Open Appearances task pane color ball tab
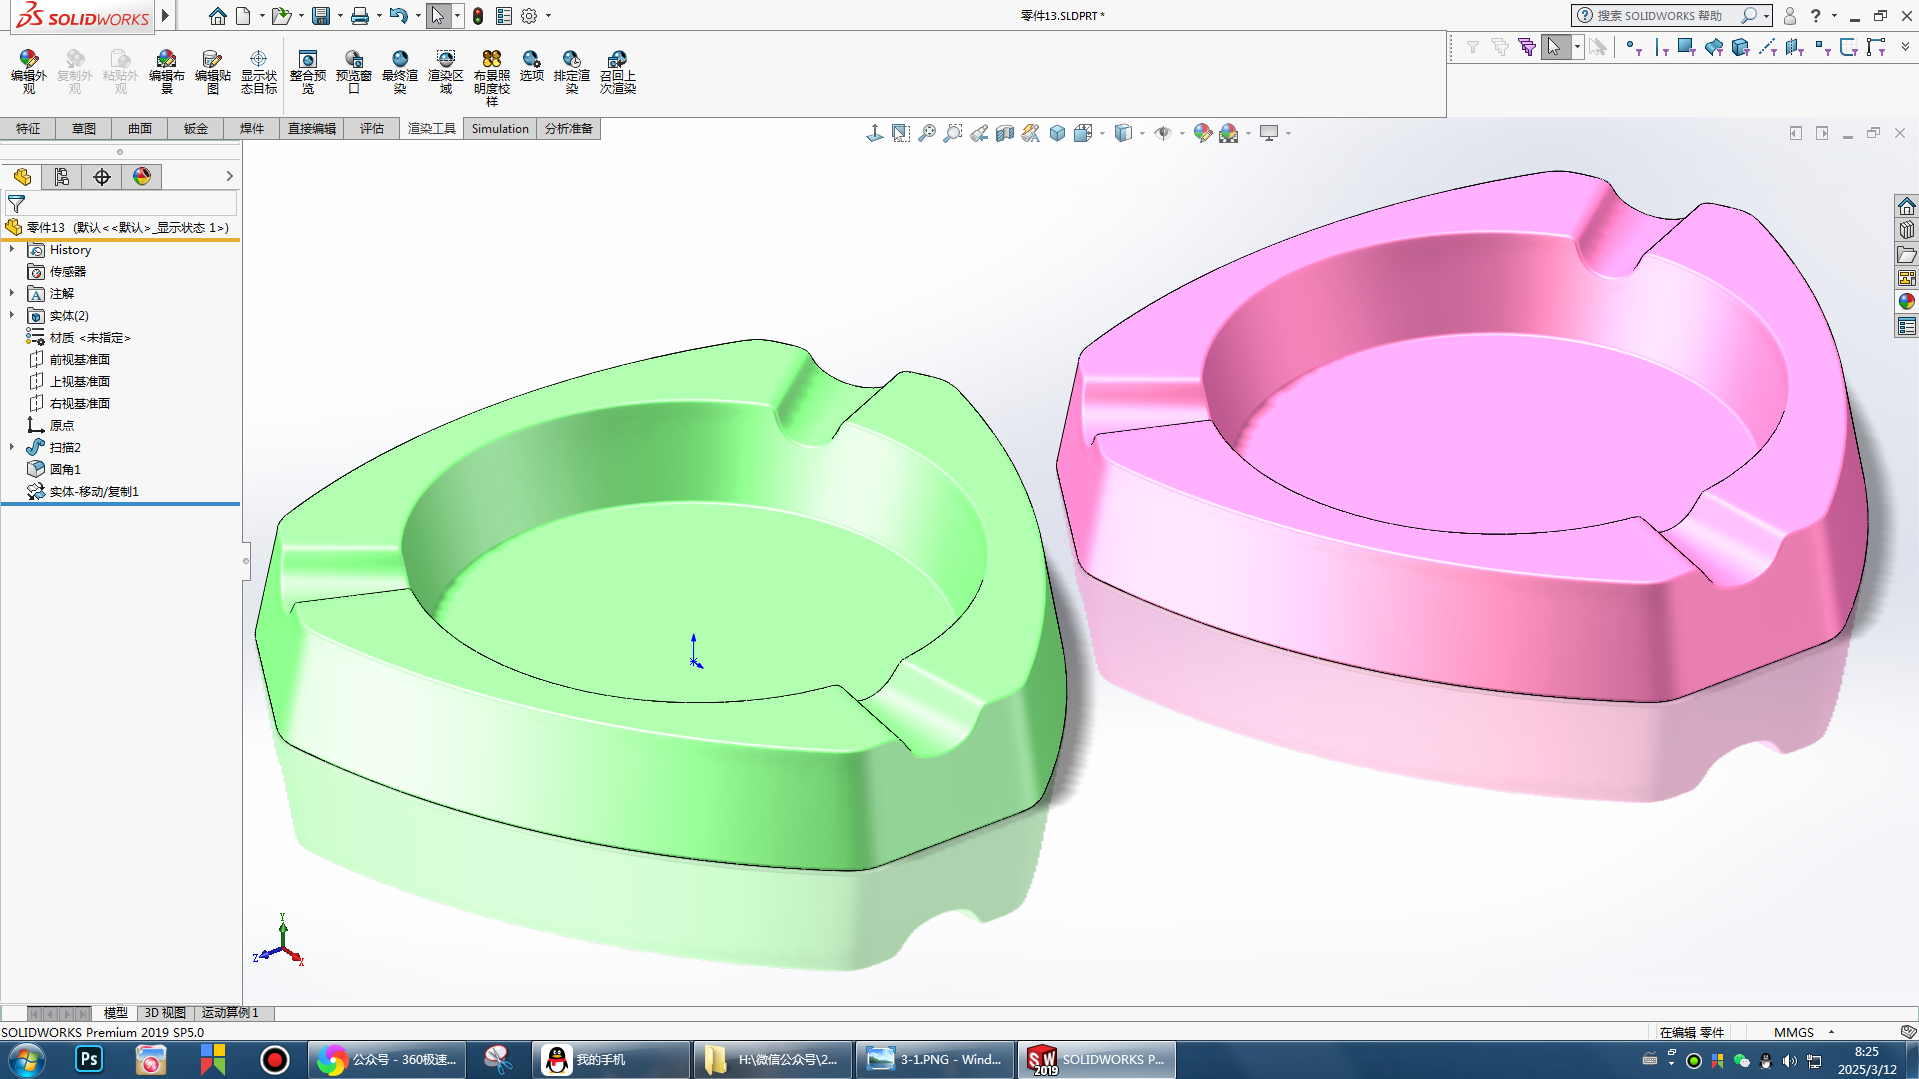This screenshot has width=1919, height=1079. coord(1907,302)
